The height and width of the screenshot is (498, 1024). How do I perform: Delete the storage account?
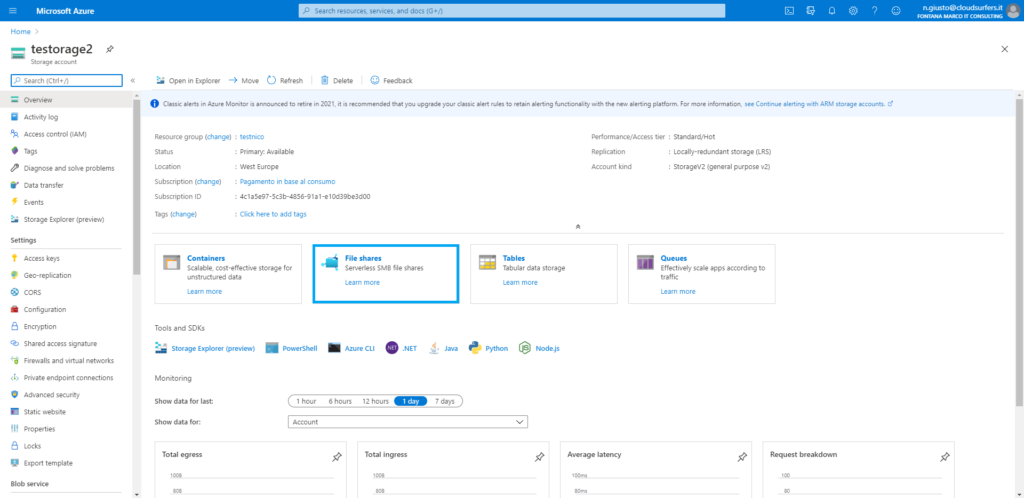tap(336, 80)
